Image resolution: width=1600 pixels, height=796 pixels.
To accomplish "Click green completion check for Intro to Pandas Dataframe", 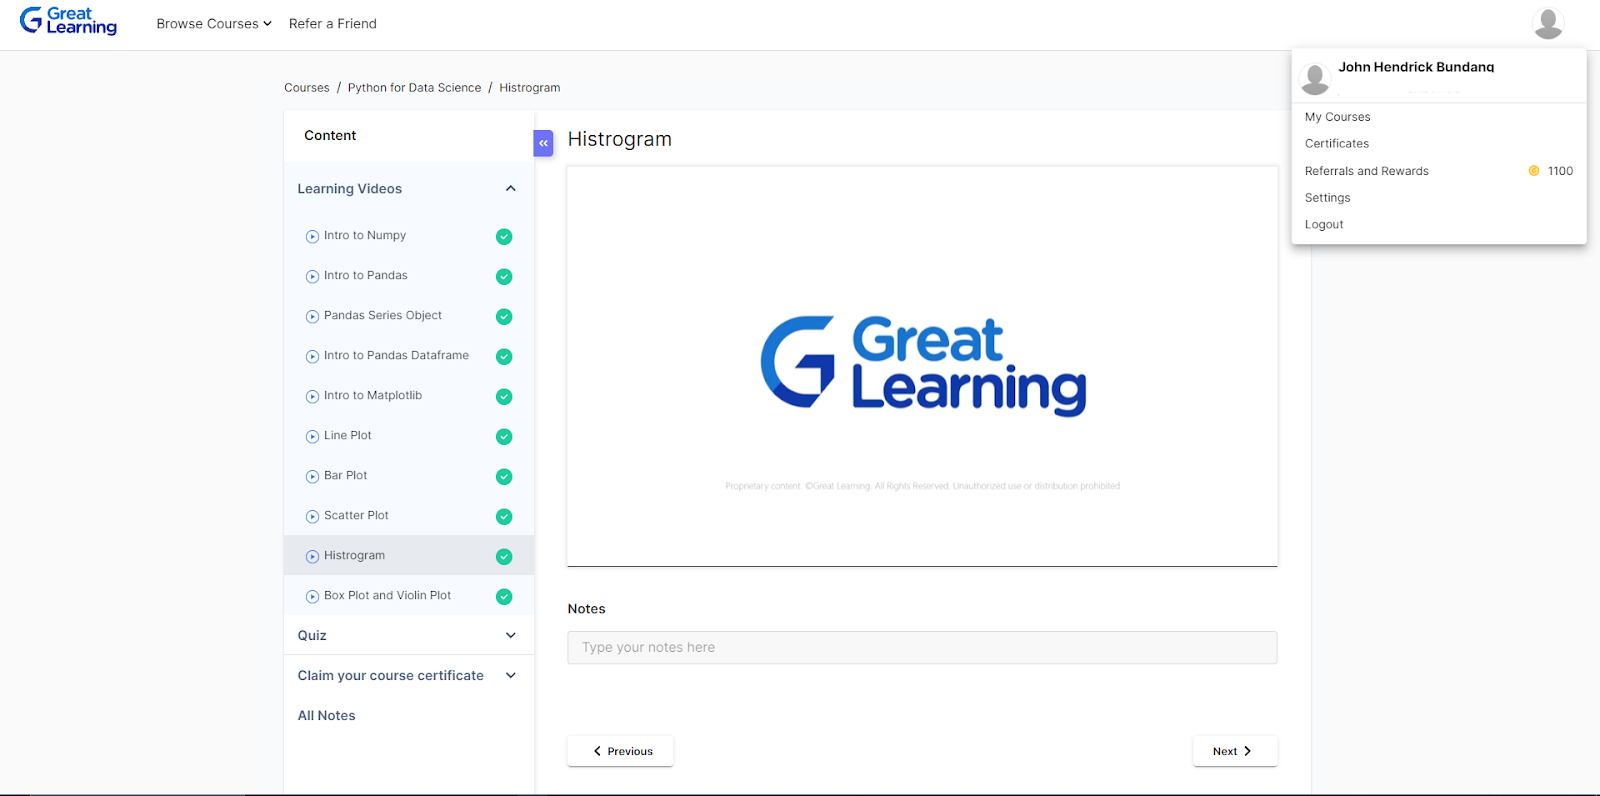I will 504,357.
